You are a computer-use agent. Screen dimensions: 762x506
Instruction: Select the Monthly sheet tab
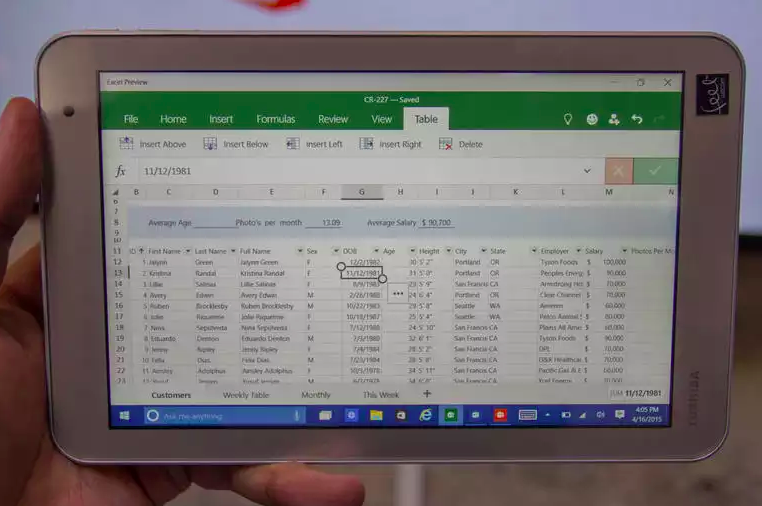(316, 395)
